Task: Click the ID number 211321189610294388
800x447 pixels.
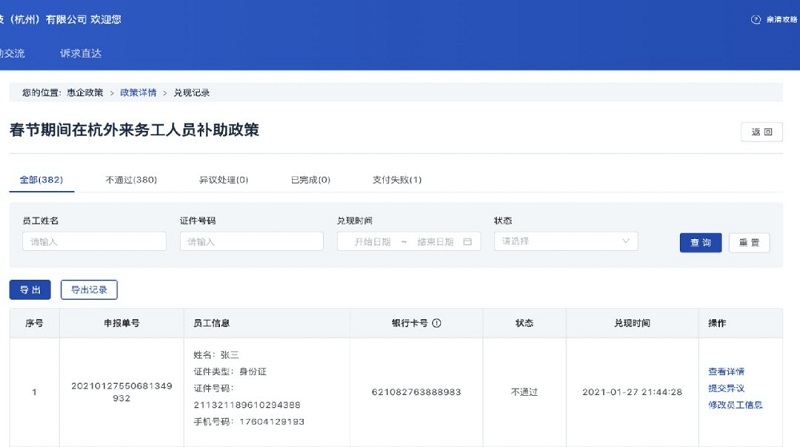Action: 247,405
